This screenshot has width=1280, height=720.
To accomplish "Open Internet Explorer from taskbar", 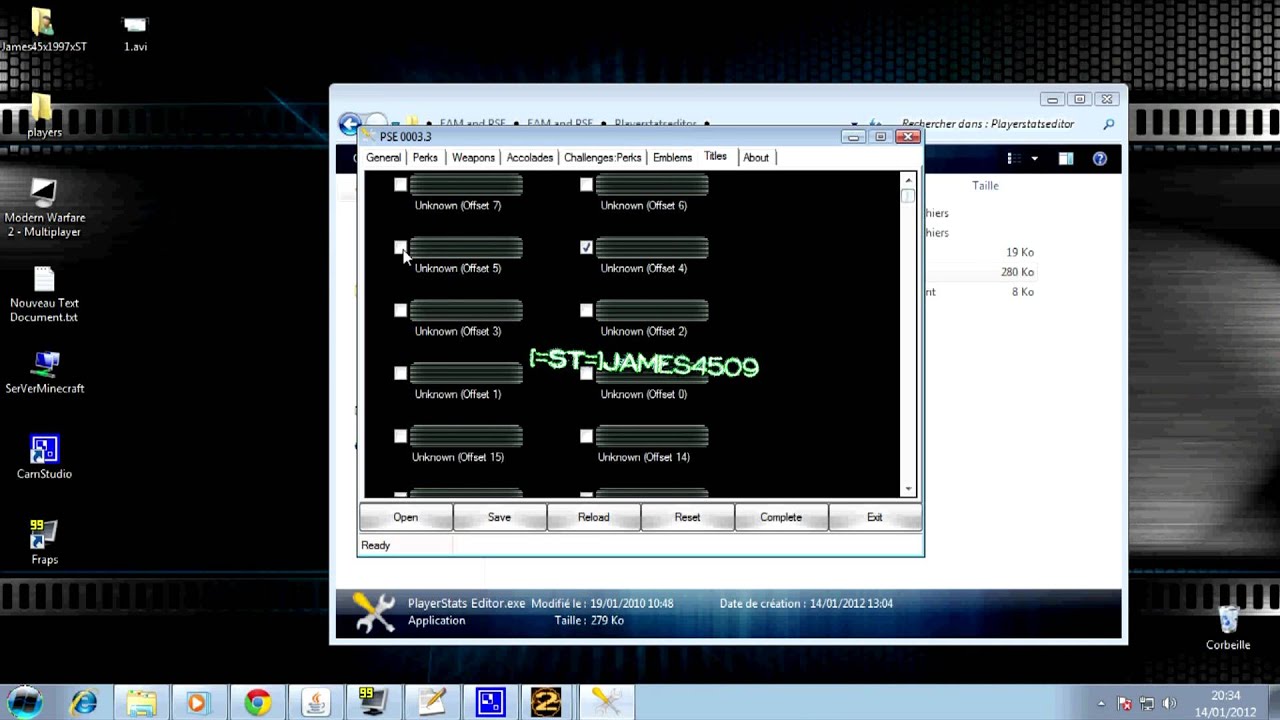I will 84,703.
